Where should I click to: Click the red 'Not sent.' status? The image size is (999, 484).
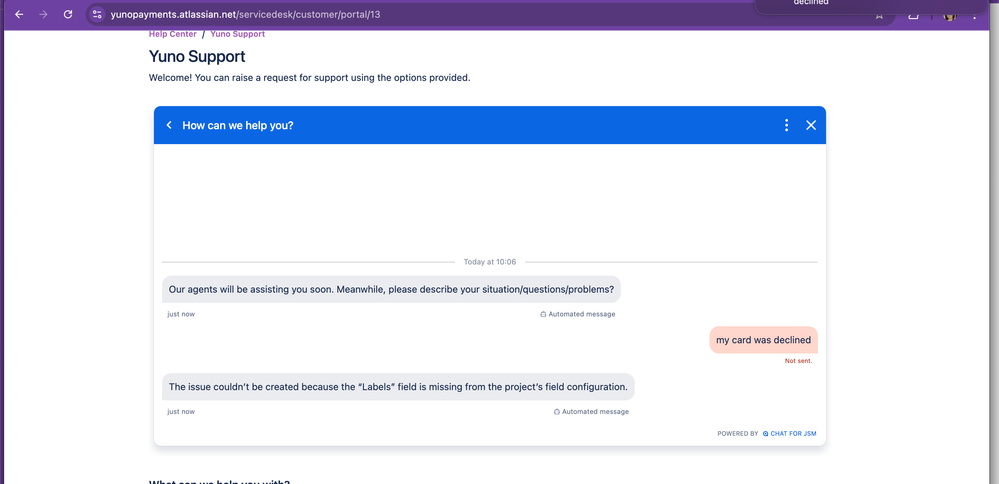[798, 361]
